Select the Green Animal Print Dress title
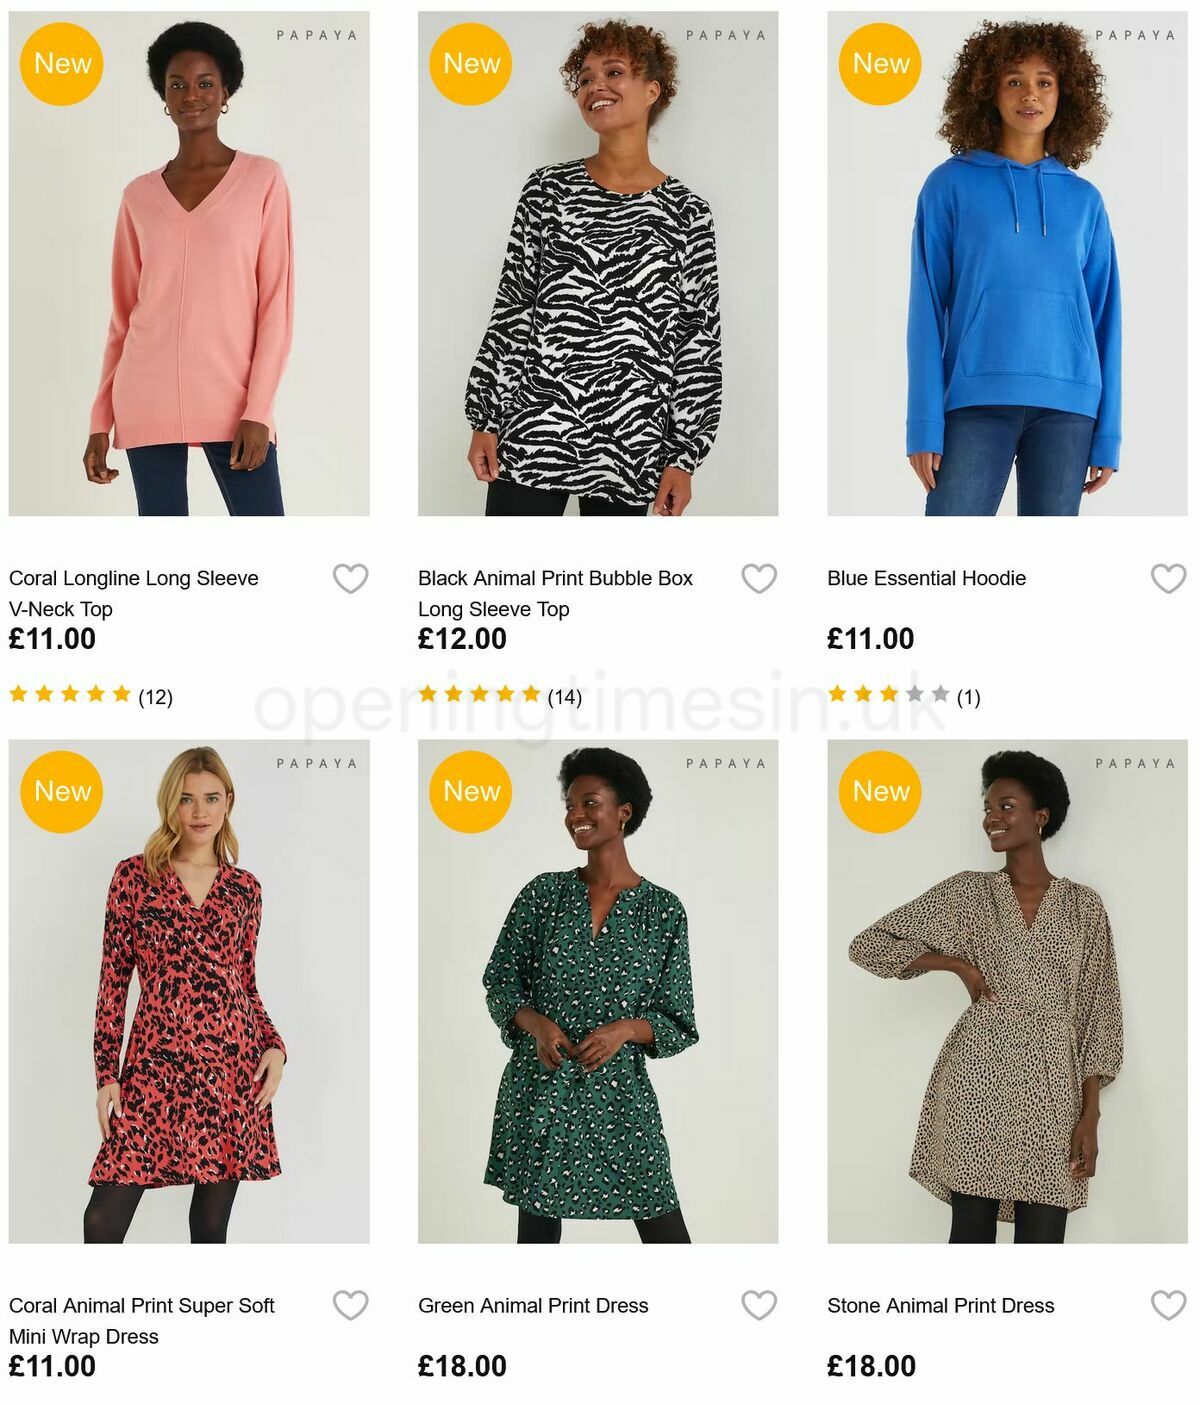The image size is (1200, 1404). pos(533,1305)
